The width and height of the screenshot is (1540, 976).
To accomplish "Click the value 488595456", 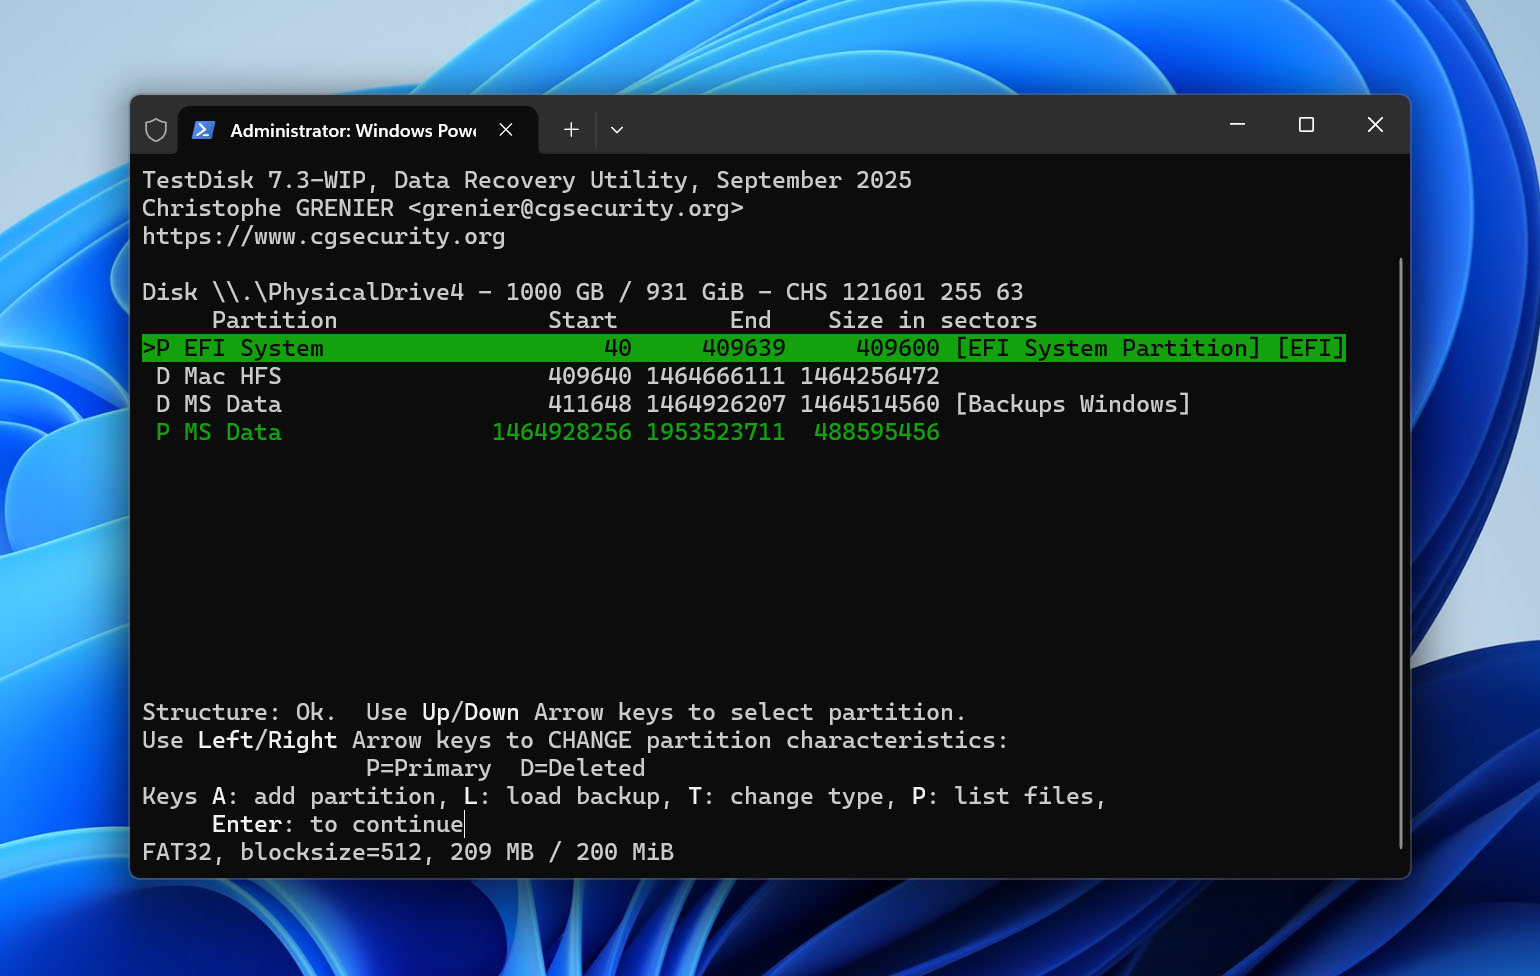I will [x=876, y=432].
